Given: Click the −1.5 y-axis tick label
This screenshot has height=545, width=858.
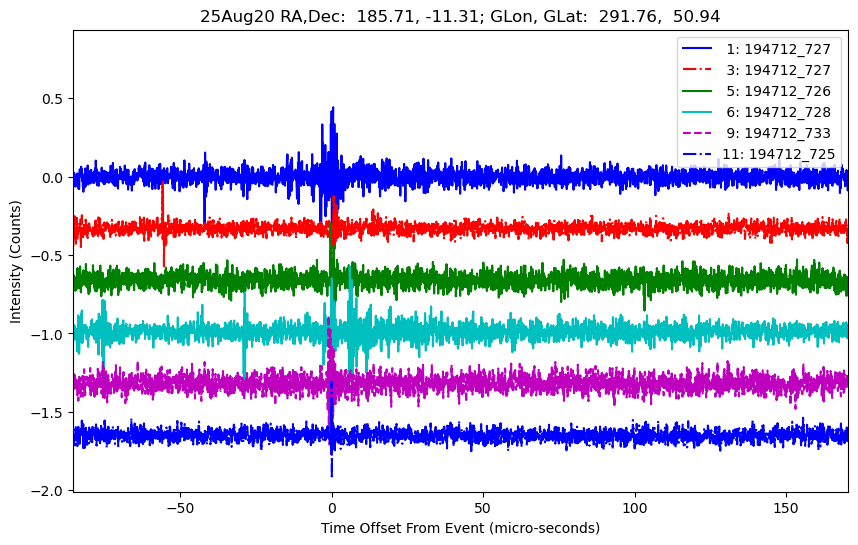Looking at the screenshot, I should (x=47, y=413).
